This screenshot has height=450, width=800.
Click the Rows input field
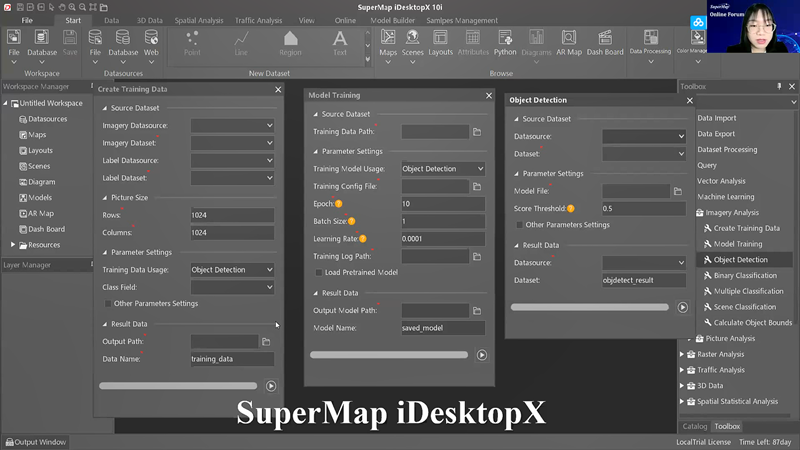pos(232,215)
